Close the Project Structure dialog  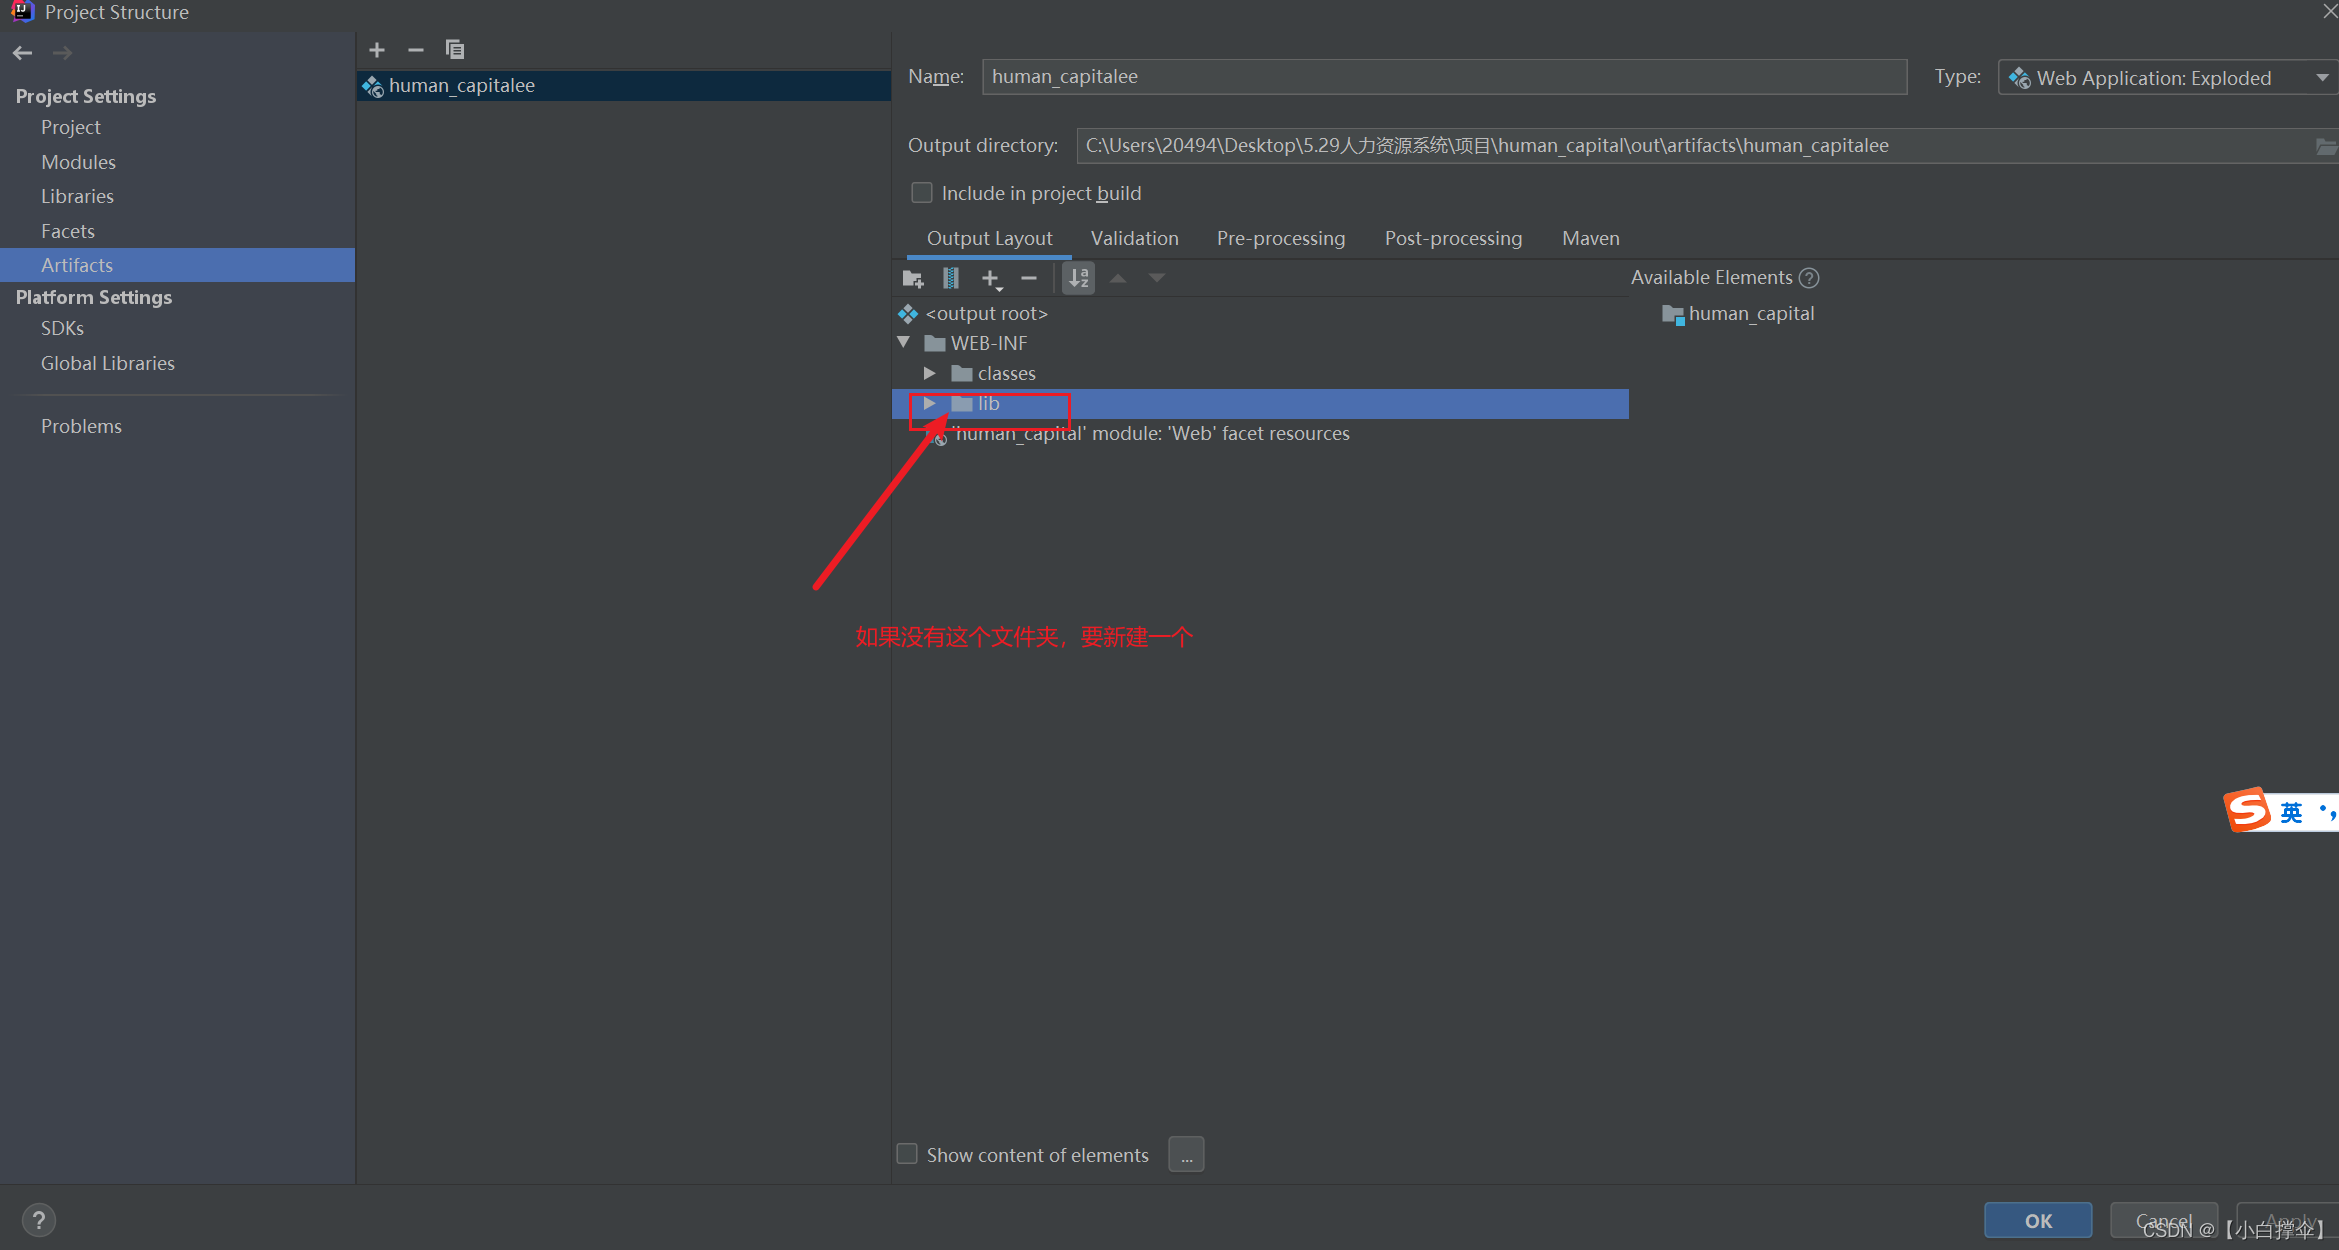(x=2329, y=12)
